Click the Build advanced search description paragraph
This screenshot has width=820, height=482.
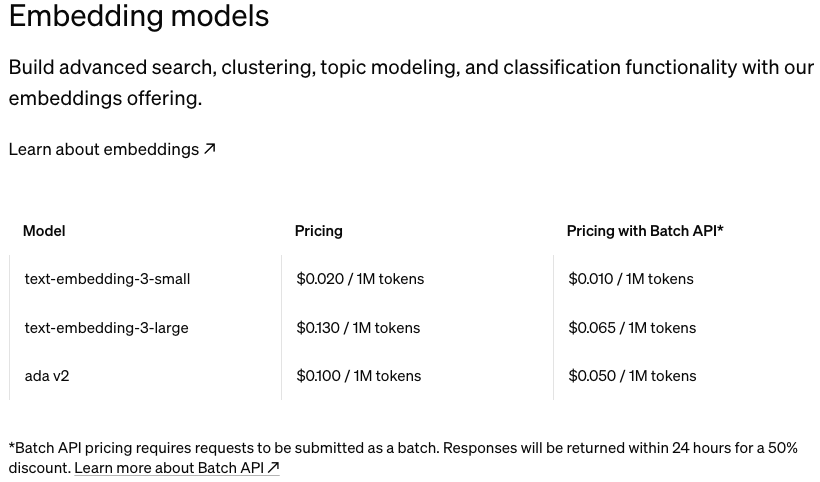tap(411, 83)
